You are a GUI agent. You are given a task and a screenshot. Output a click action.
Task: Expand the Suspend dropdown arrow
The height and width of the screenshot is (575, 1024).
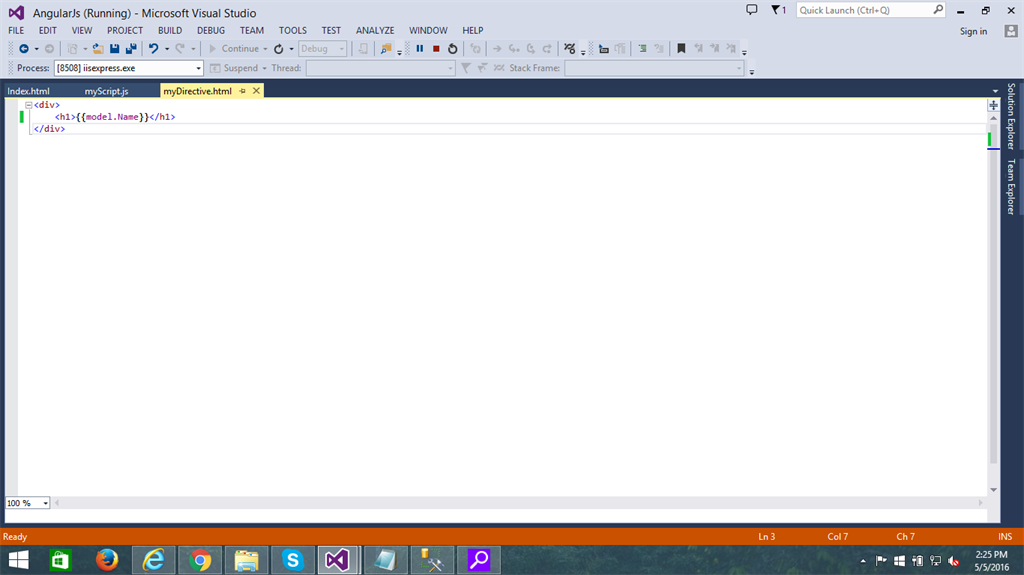coord(264,68)
